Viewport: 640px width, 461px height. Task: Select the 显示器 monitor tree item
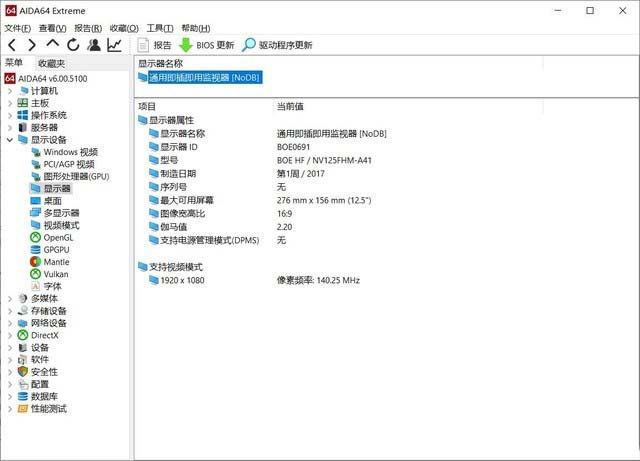point(51,188)
